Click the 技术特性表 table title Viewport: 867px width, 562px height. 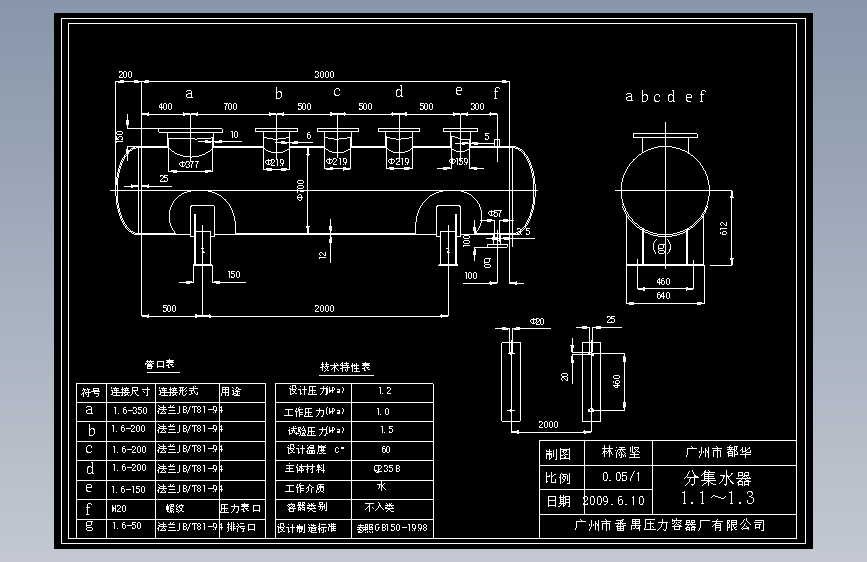(345, 367)
